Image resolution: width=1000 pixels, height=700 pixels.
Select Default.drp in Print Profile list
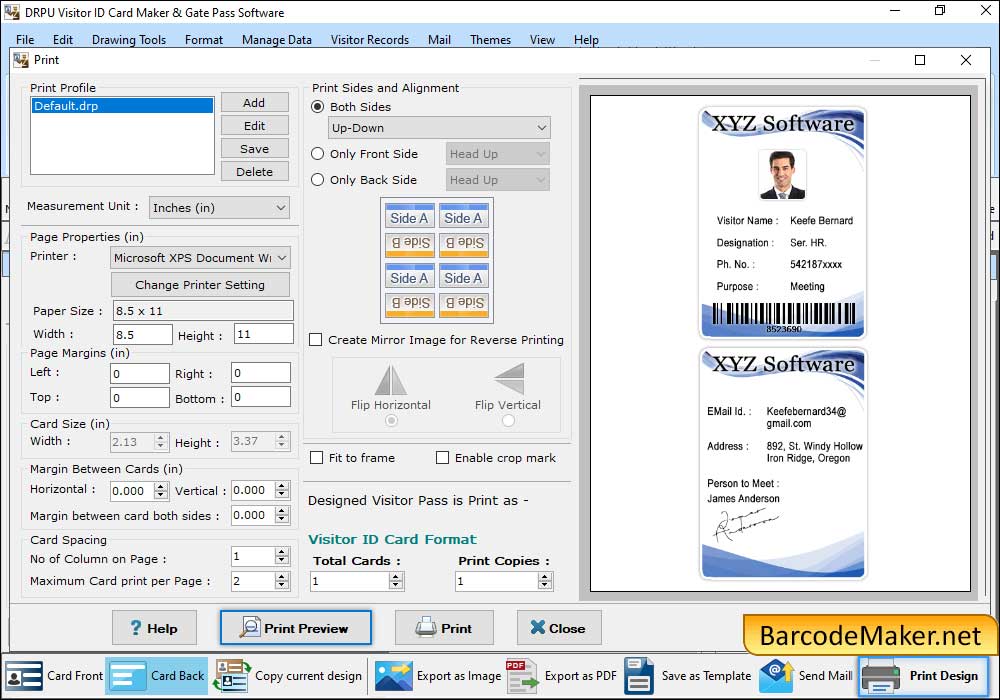[122, 106]
